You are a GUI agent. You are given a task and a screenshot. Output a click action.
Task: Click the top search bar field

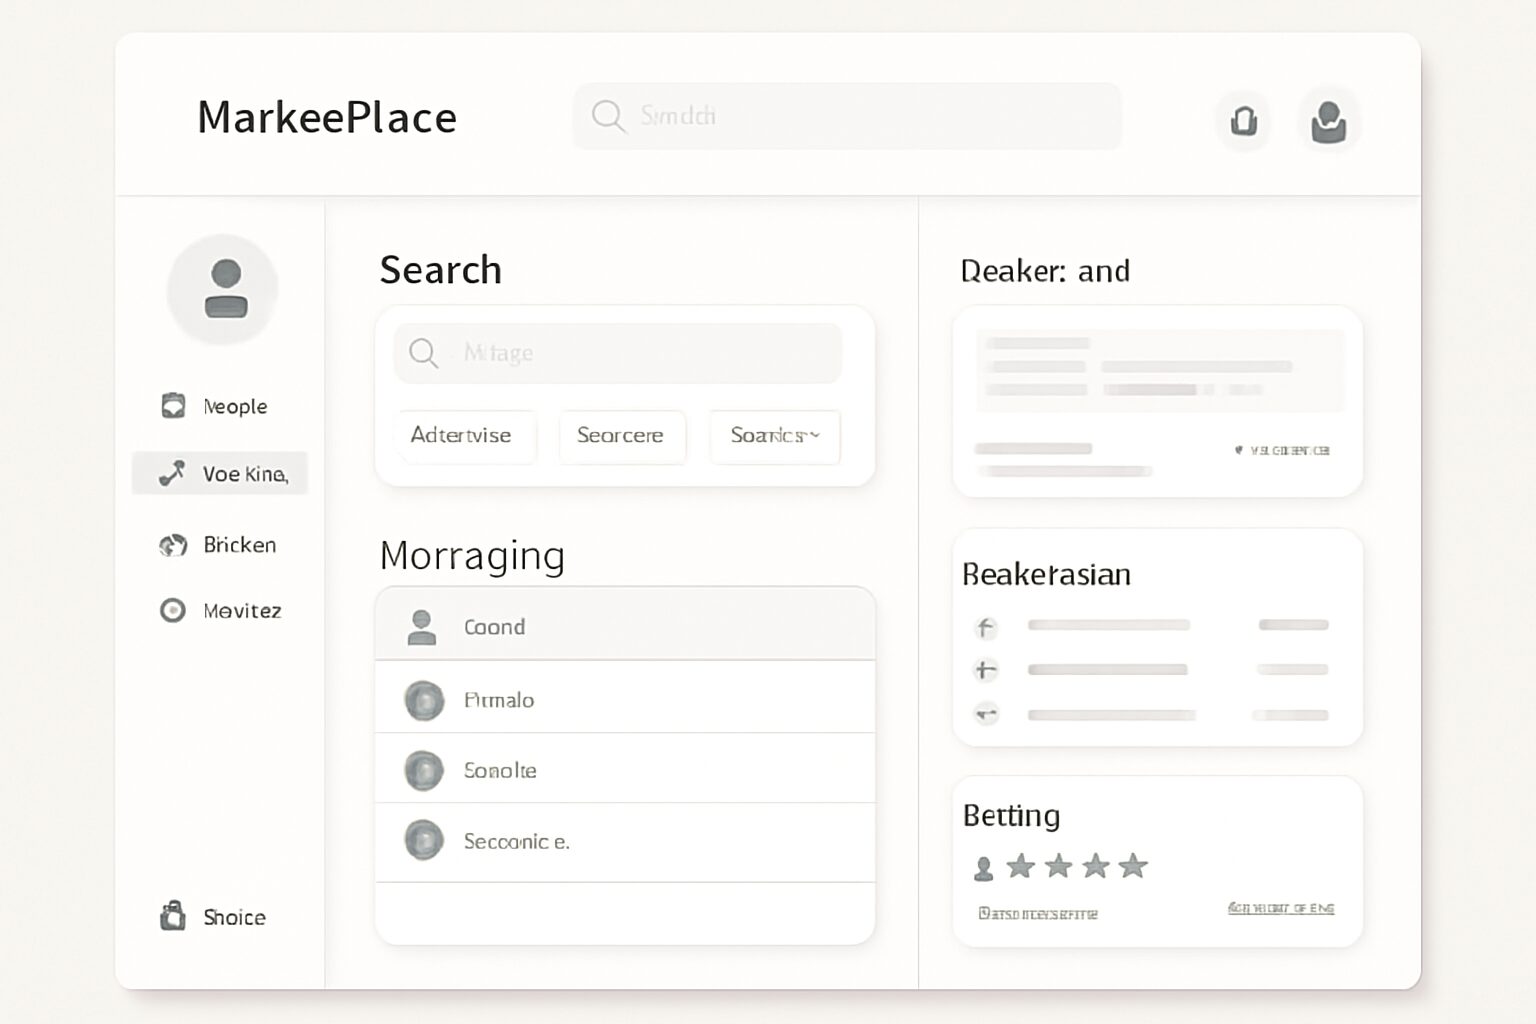coord(847,116)
